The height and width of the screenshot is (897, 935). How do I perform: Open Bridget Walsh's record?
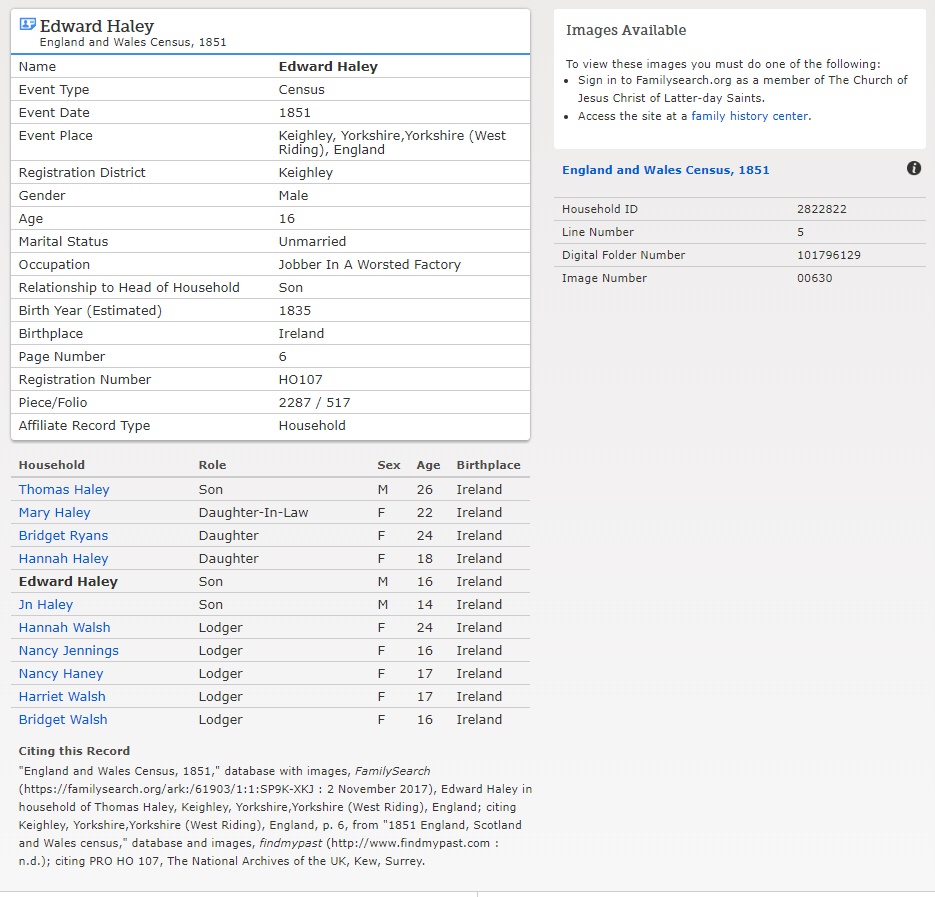63,720
